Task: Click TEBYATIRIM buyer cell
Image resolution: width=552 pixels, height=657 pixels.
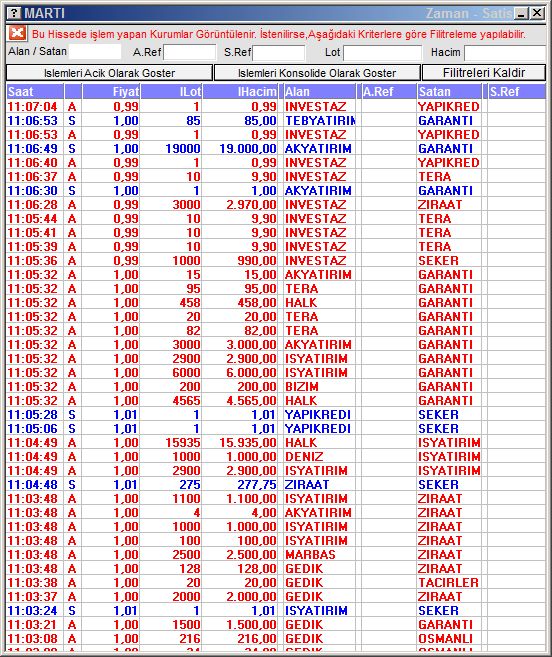Action: pos(320,121)
